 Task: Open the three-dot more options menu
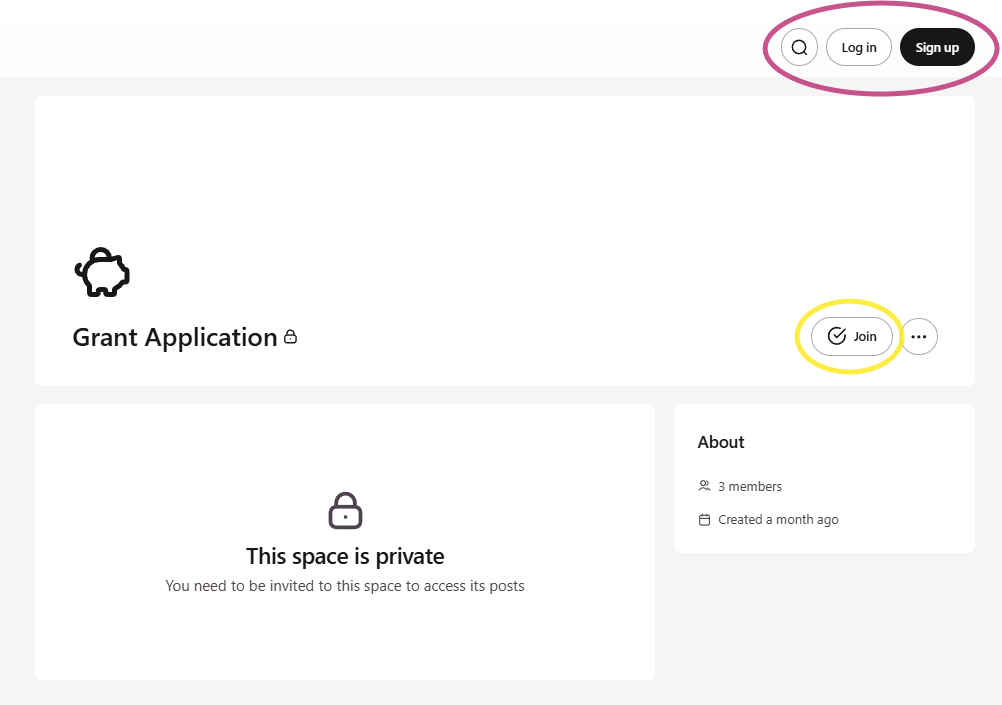919,337
